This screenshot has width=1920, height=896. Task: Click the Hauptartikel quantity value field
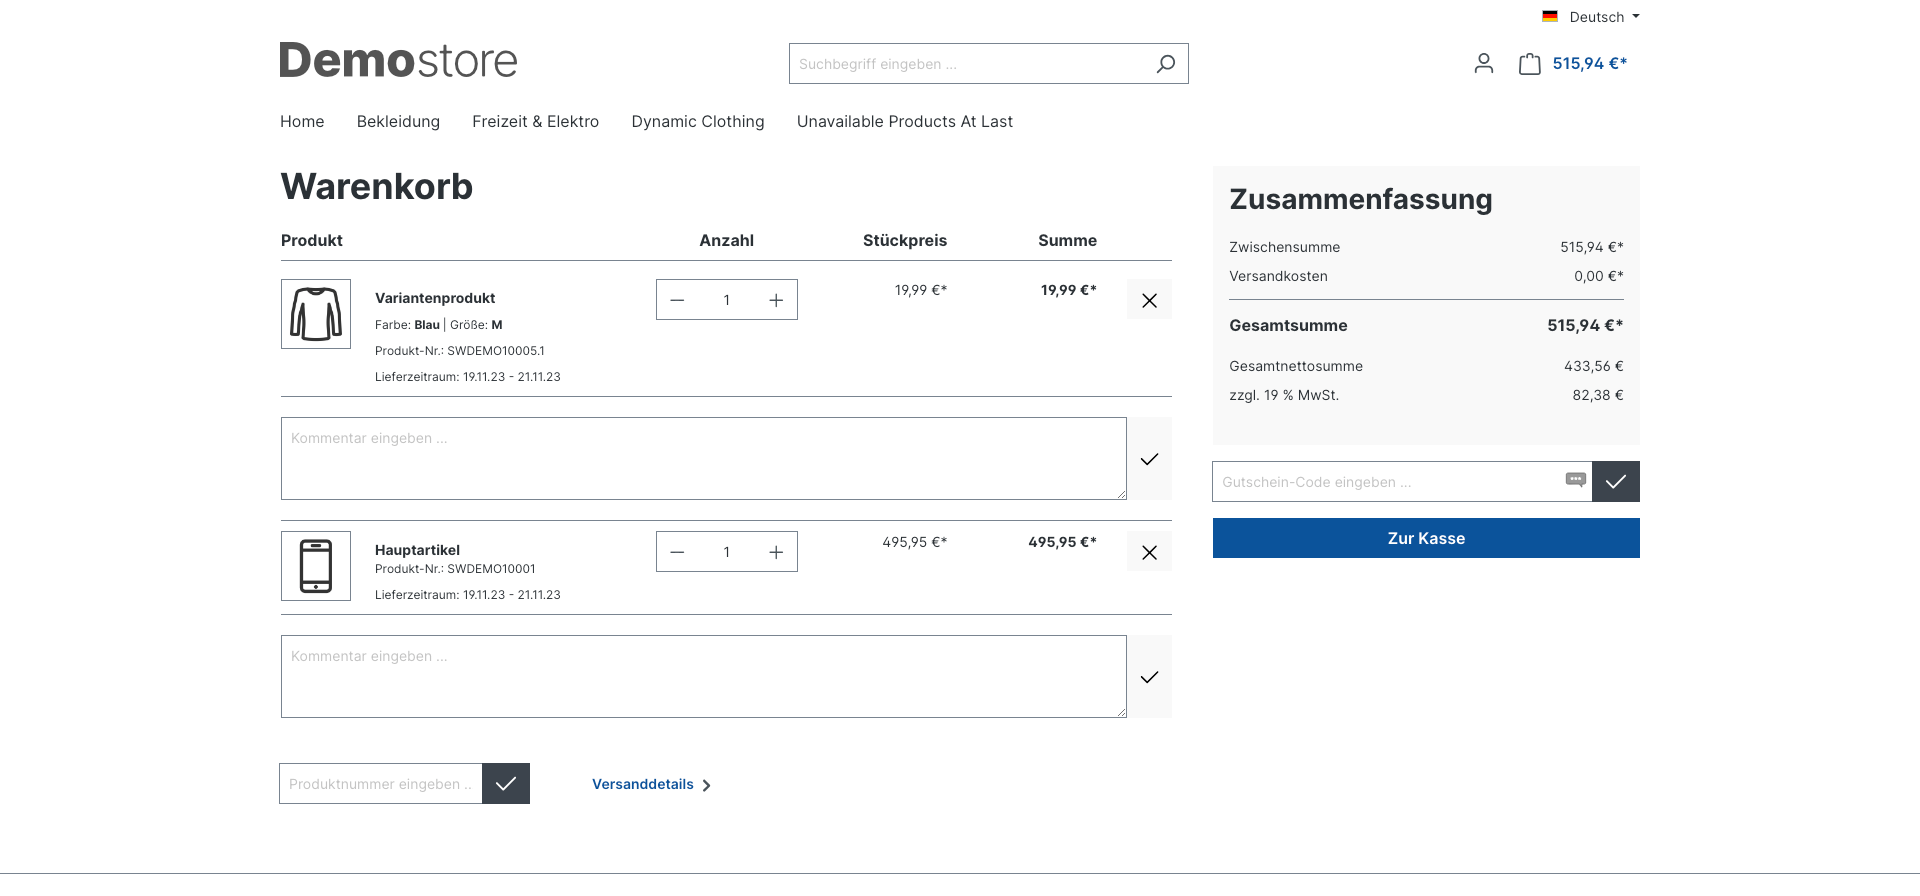(727, 552)
